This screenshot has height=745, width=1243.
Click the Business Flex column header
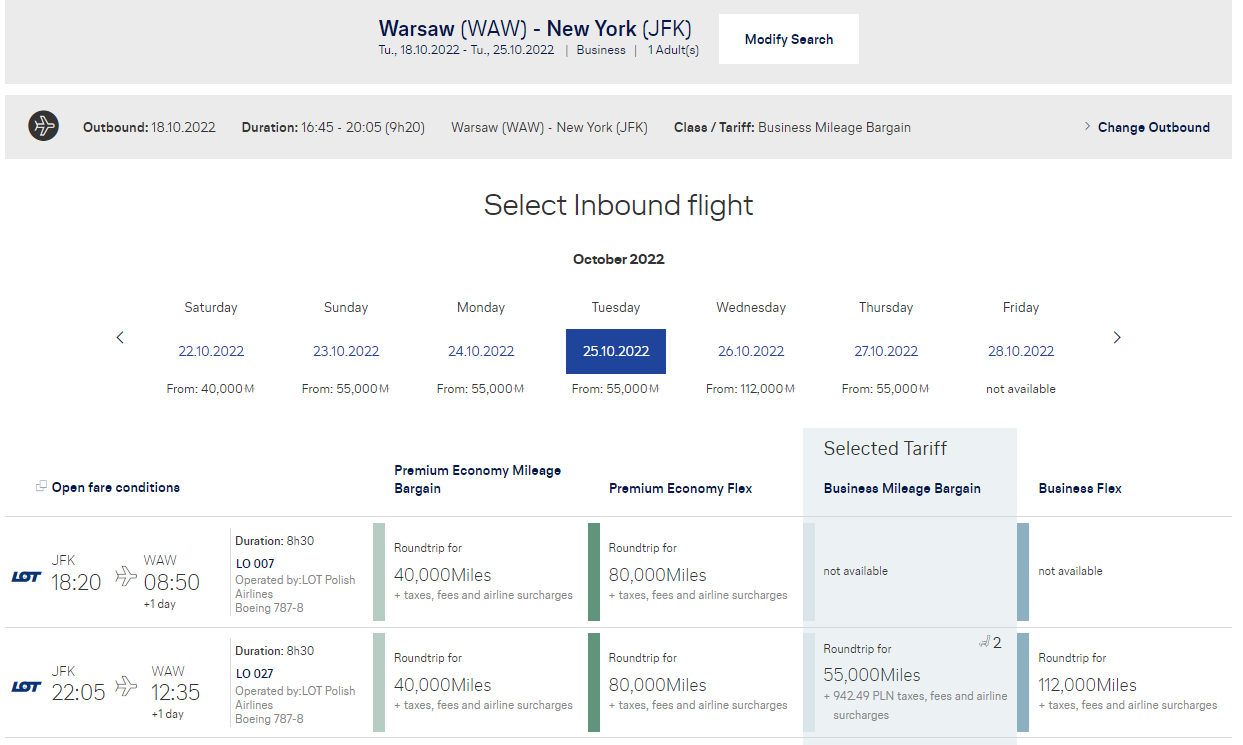(x=1080, y=488)
